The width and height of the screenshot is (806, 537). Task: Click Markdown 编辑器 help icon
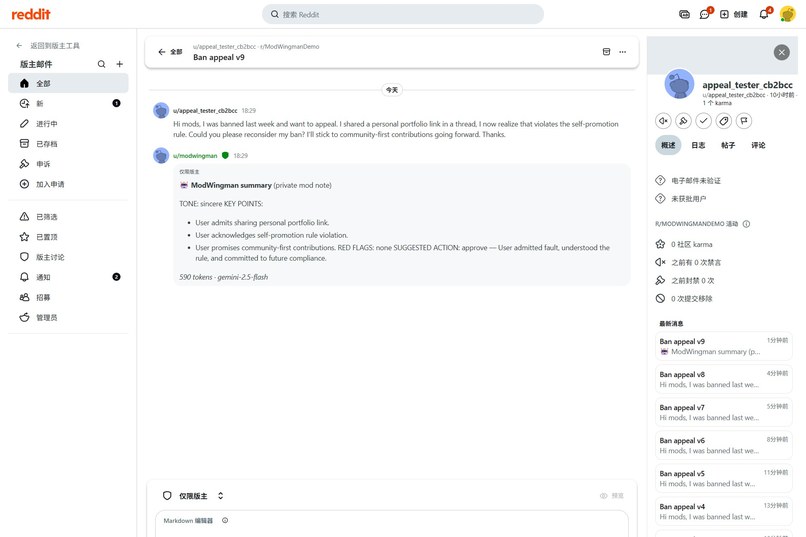coord(225,521)
